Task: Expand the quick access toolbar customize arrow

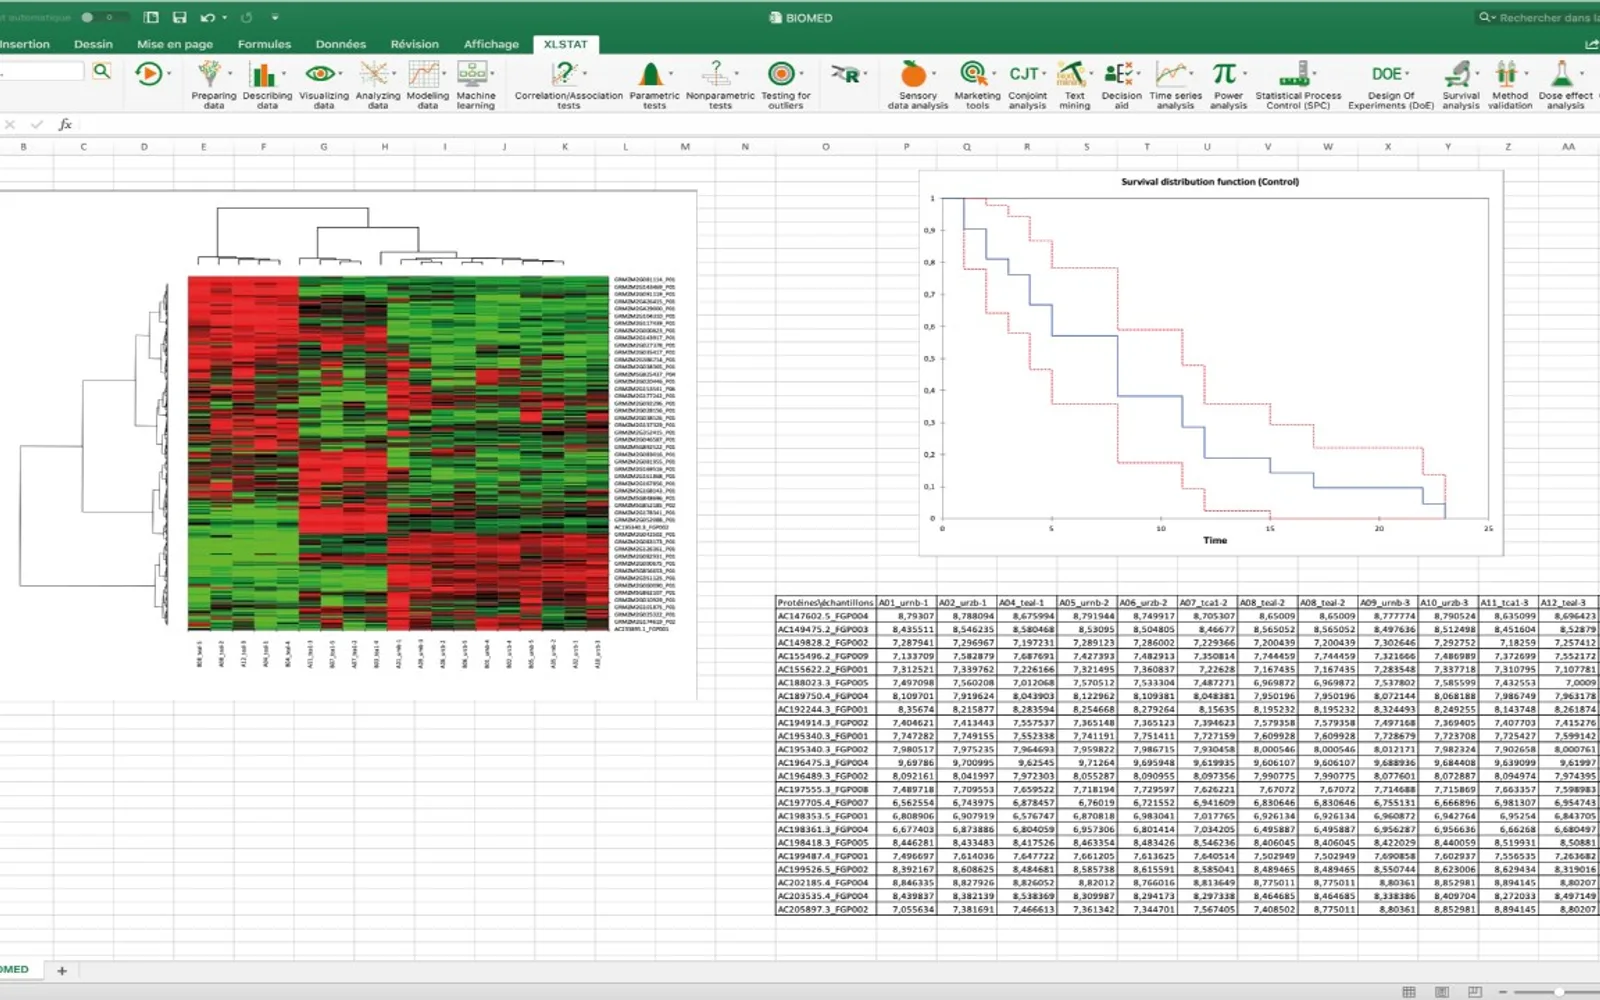Action: 274,17
